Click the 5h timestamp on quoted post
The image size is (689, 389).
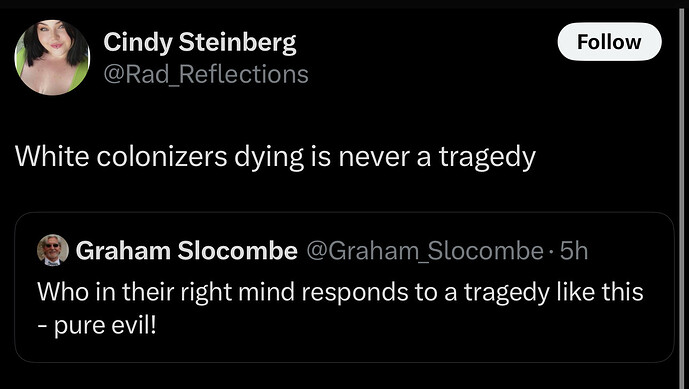point(574,251)
